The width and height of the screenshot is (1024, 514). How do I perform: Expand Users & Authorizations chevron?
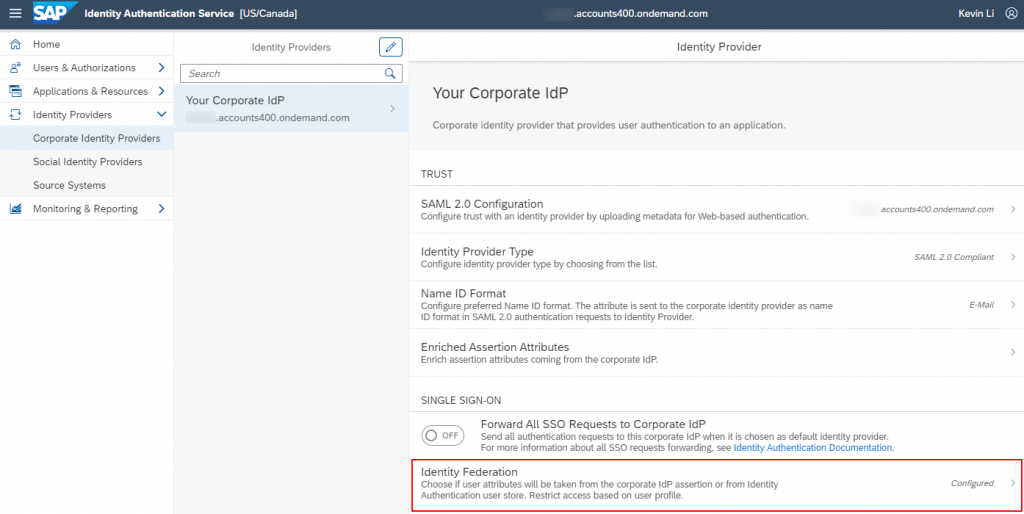[x=161, y=68]
